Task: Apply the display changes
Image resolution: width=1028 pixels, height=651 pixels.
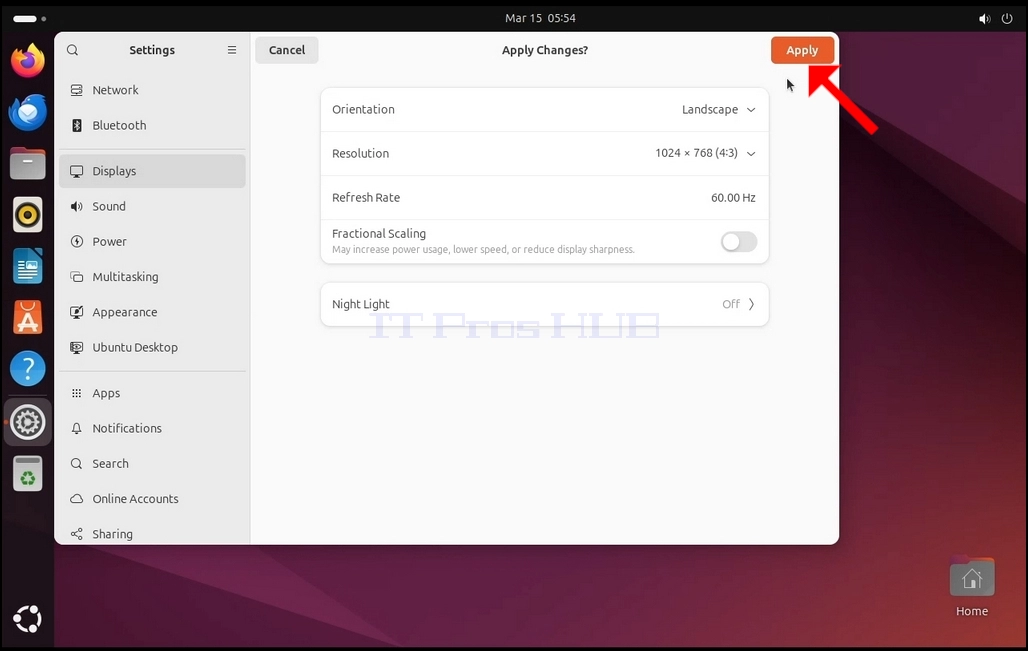Action: pyautogui.click(x=802, y=50)
